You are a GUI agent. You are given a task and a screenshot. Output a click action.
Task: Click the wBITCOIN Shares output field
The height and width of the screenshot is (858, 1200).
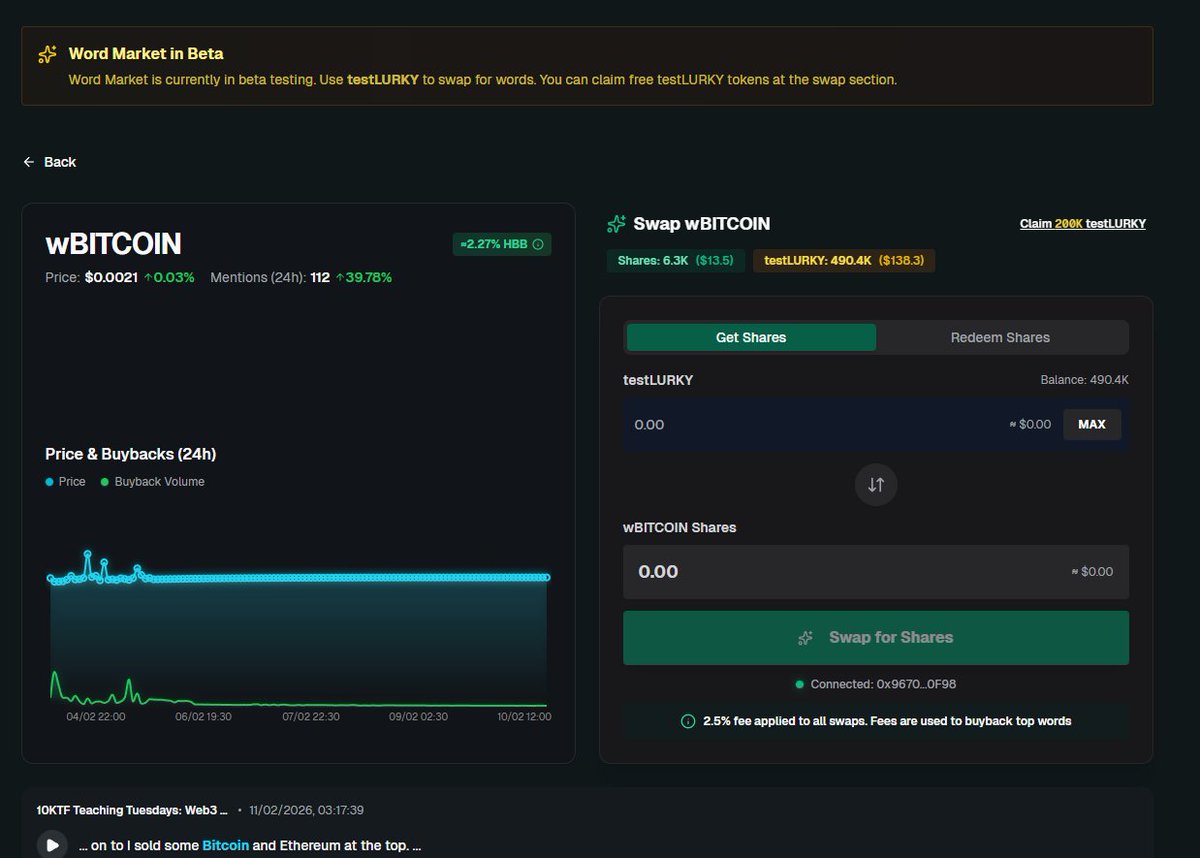click(x=876, y=572)
